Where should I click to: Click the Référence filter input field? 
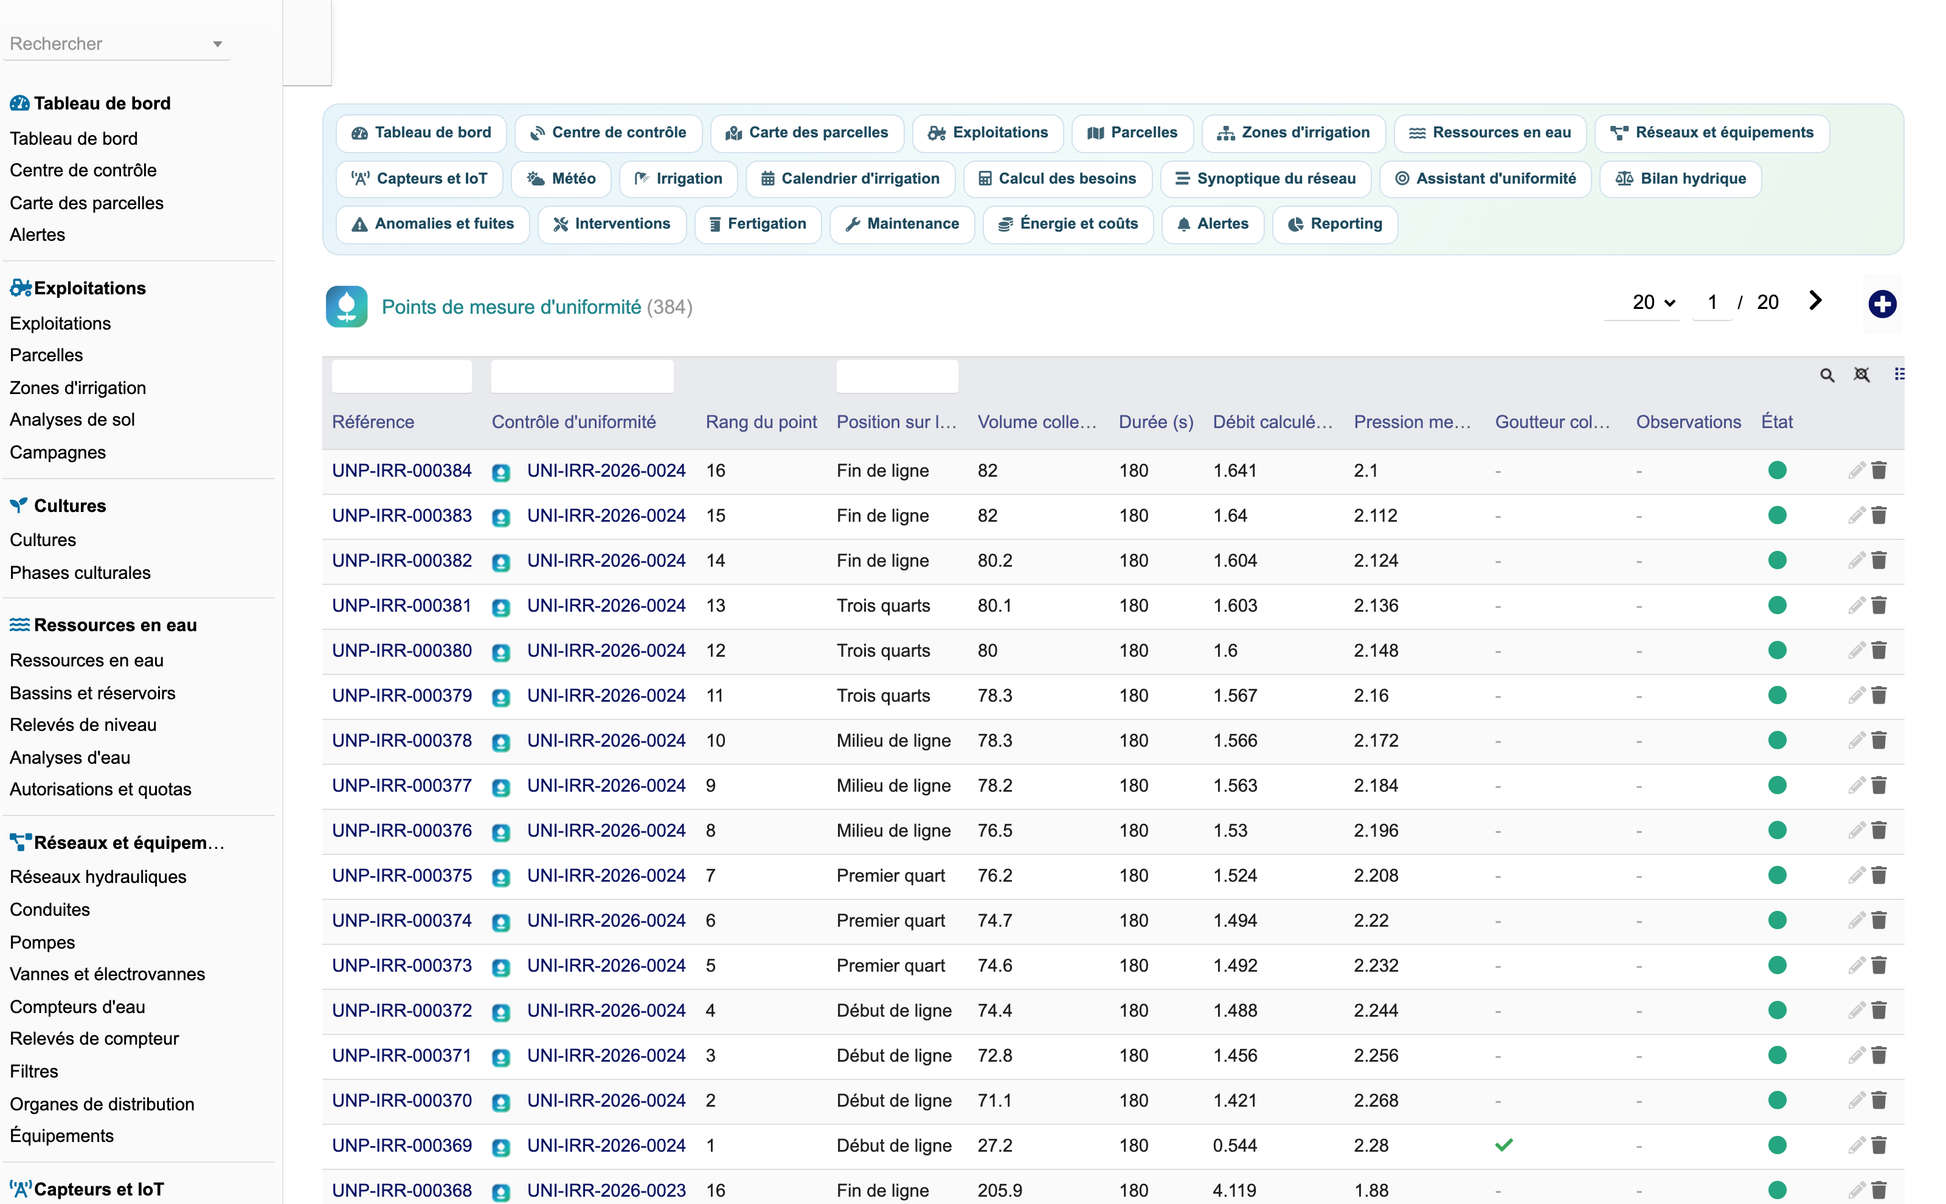[x=402, y=376]
